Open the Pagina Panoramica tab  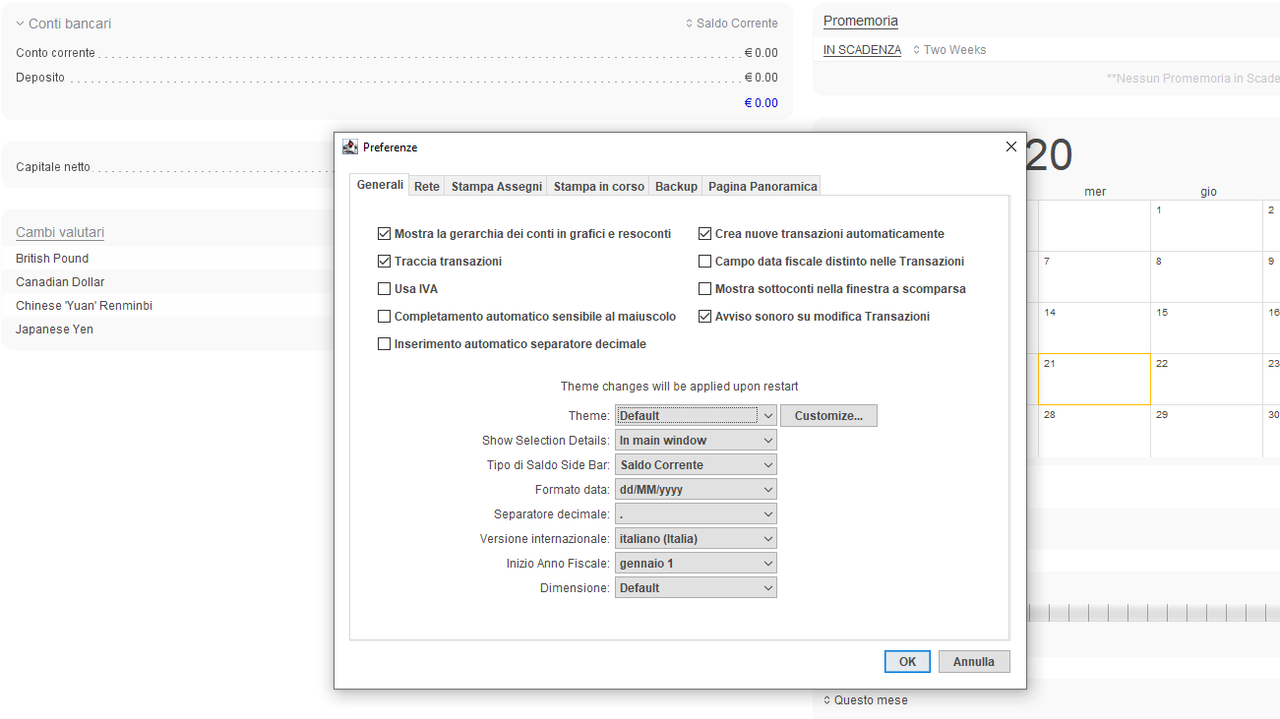click(x=763, y=186)
